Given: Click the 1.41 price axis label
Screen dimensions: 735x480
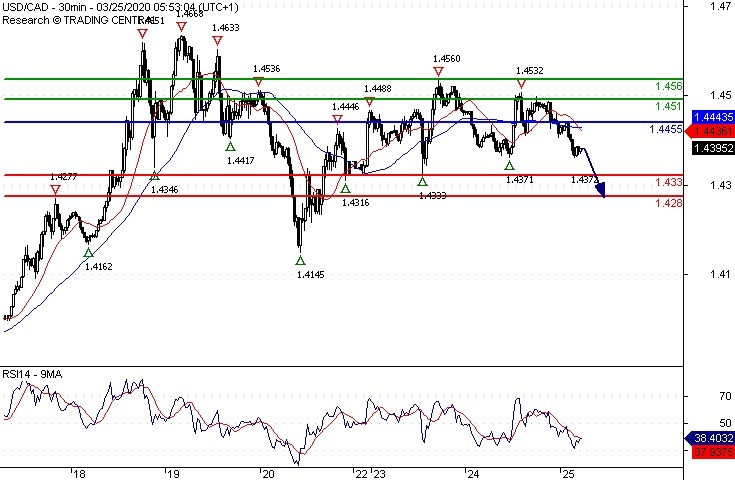Looking at the screenshot, I should (x=721, y=274).
